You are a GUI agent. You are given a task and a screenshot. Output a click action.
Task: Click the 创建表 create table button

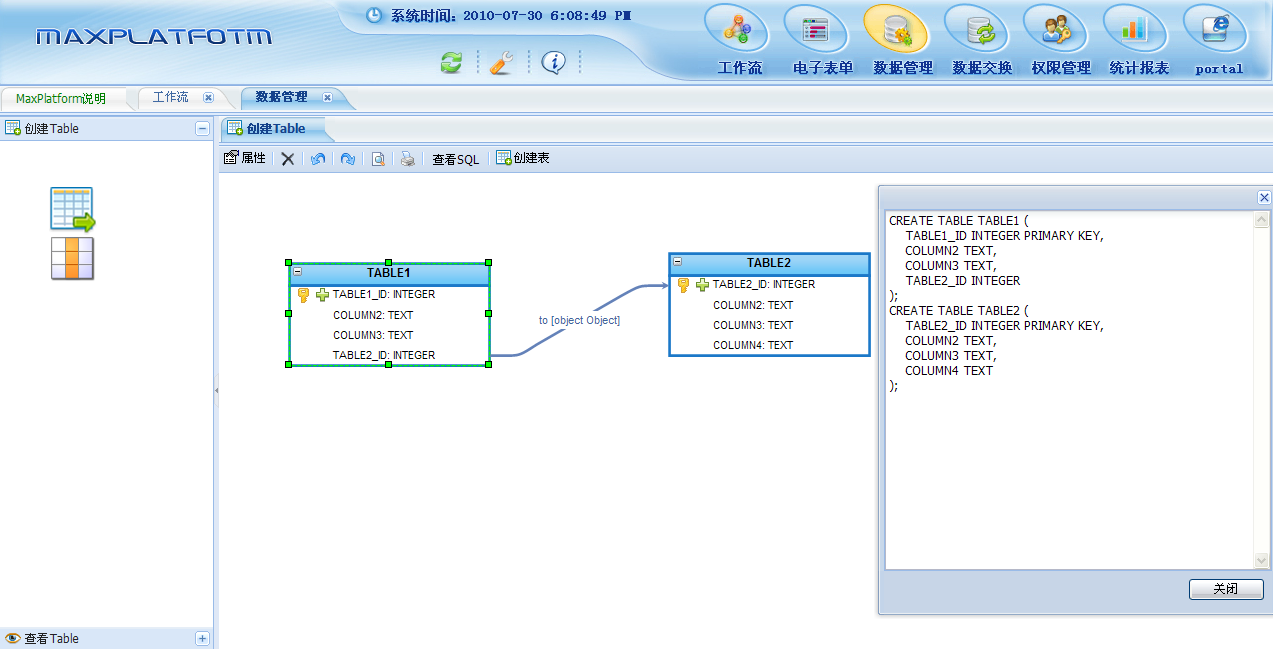523,158
